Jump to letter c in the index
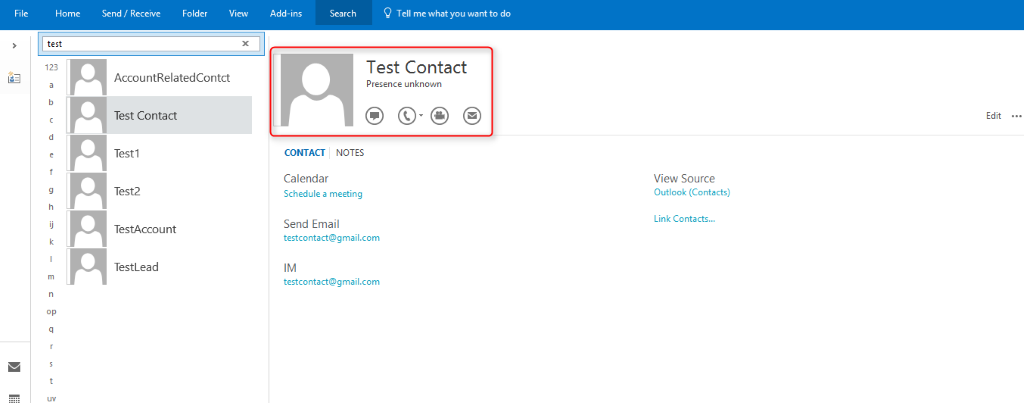This screenshot has height=403, width=1024. [x=52, y=120]
